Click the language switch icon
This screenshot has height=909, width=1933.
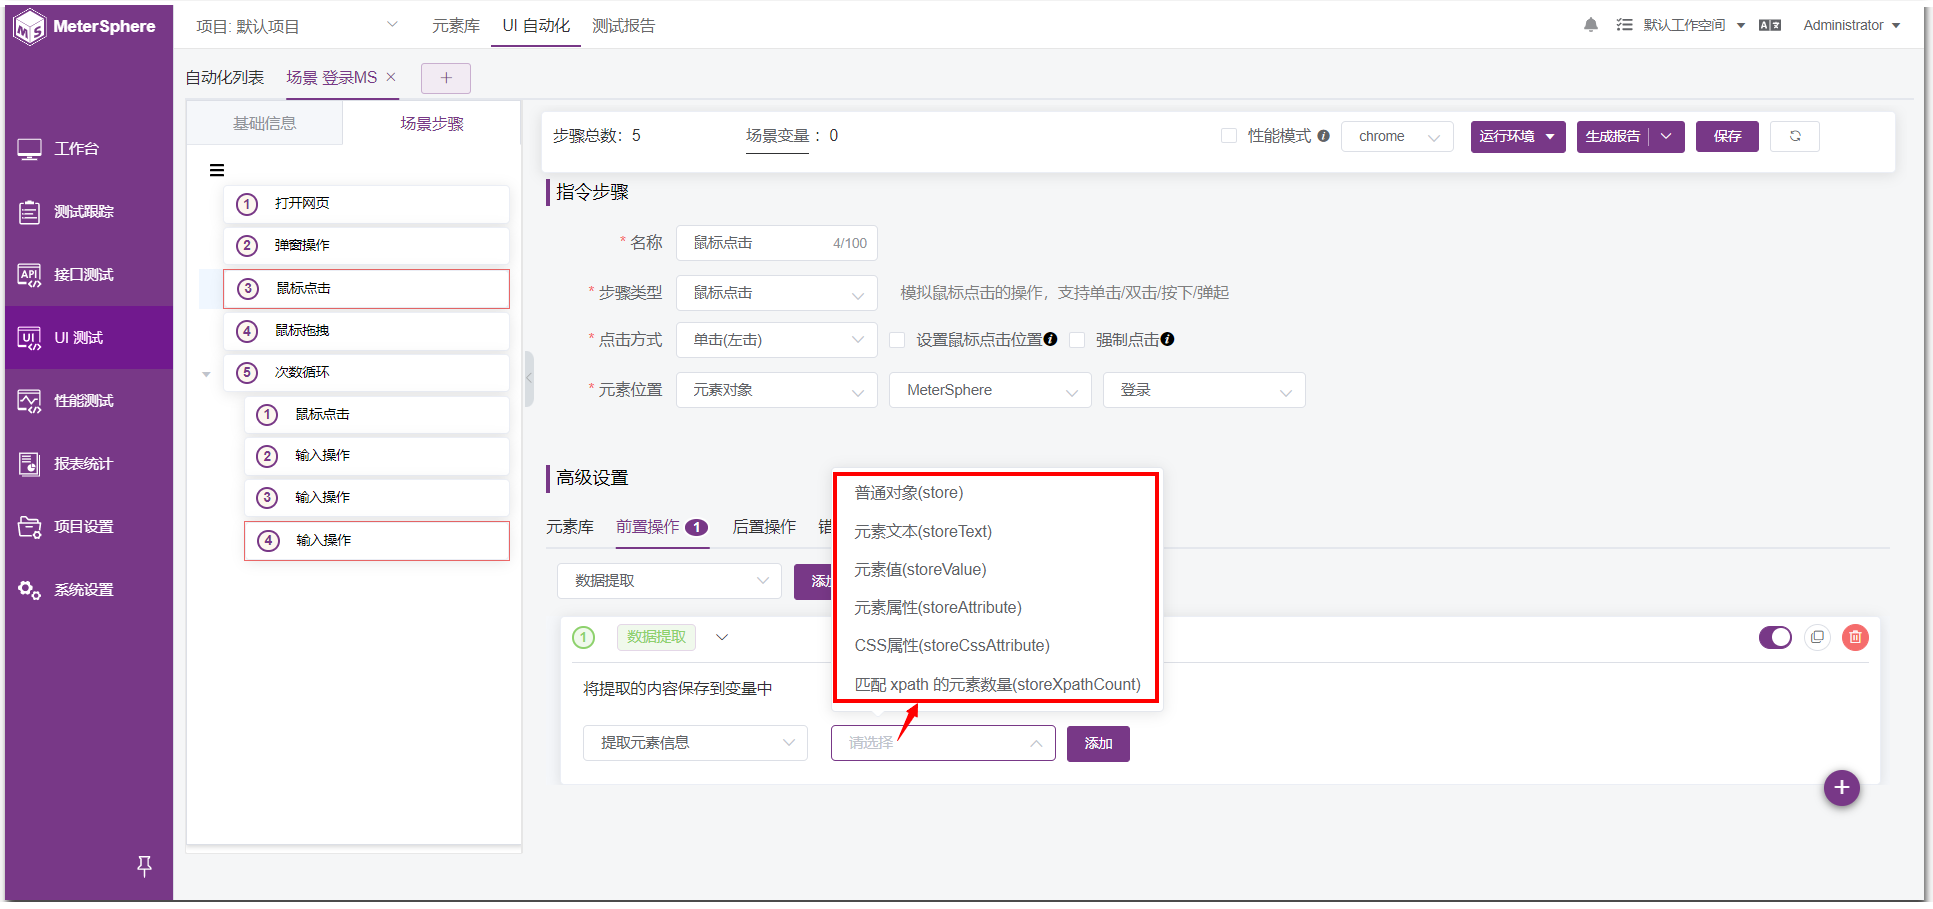coord(1770,25)
